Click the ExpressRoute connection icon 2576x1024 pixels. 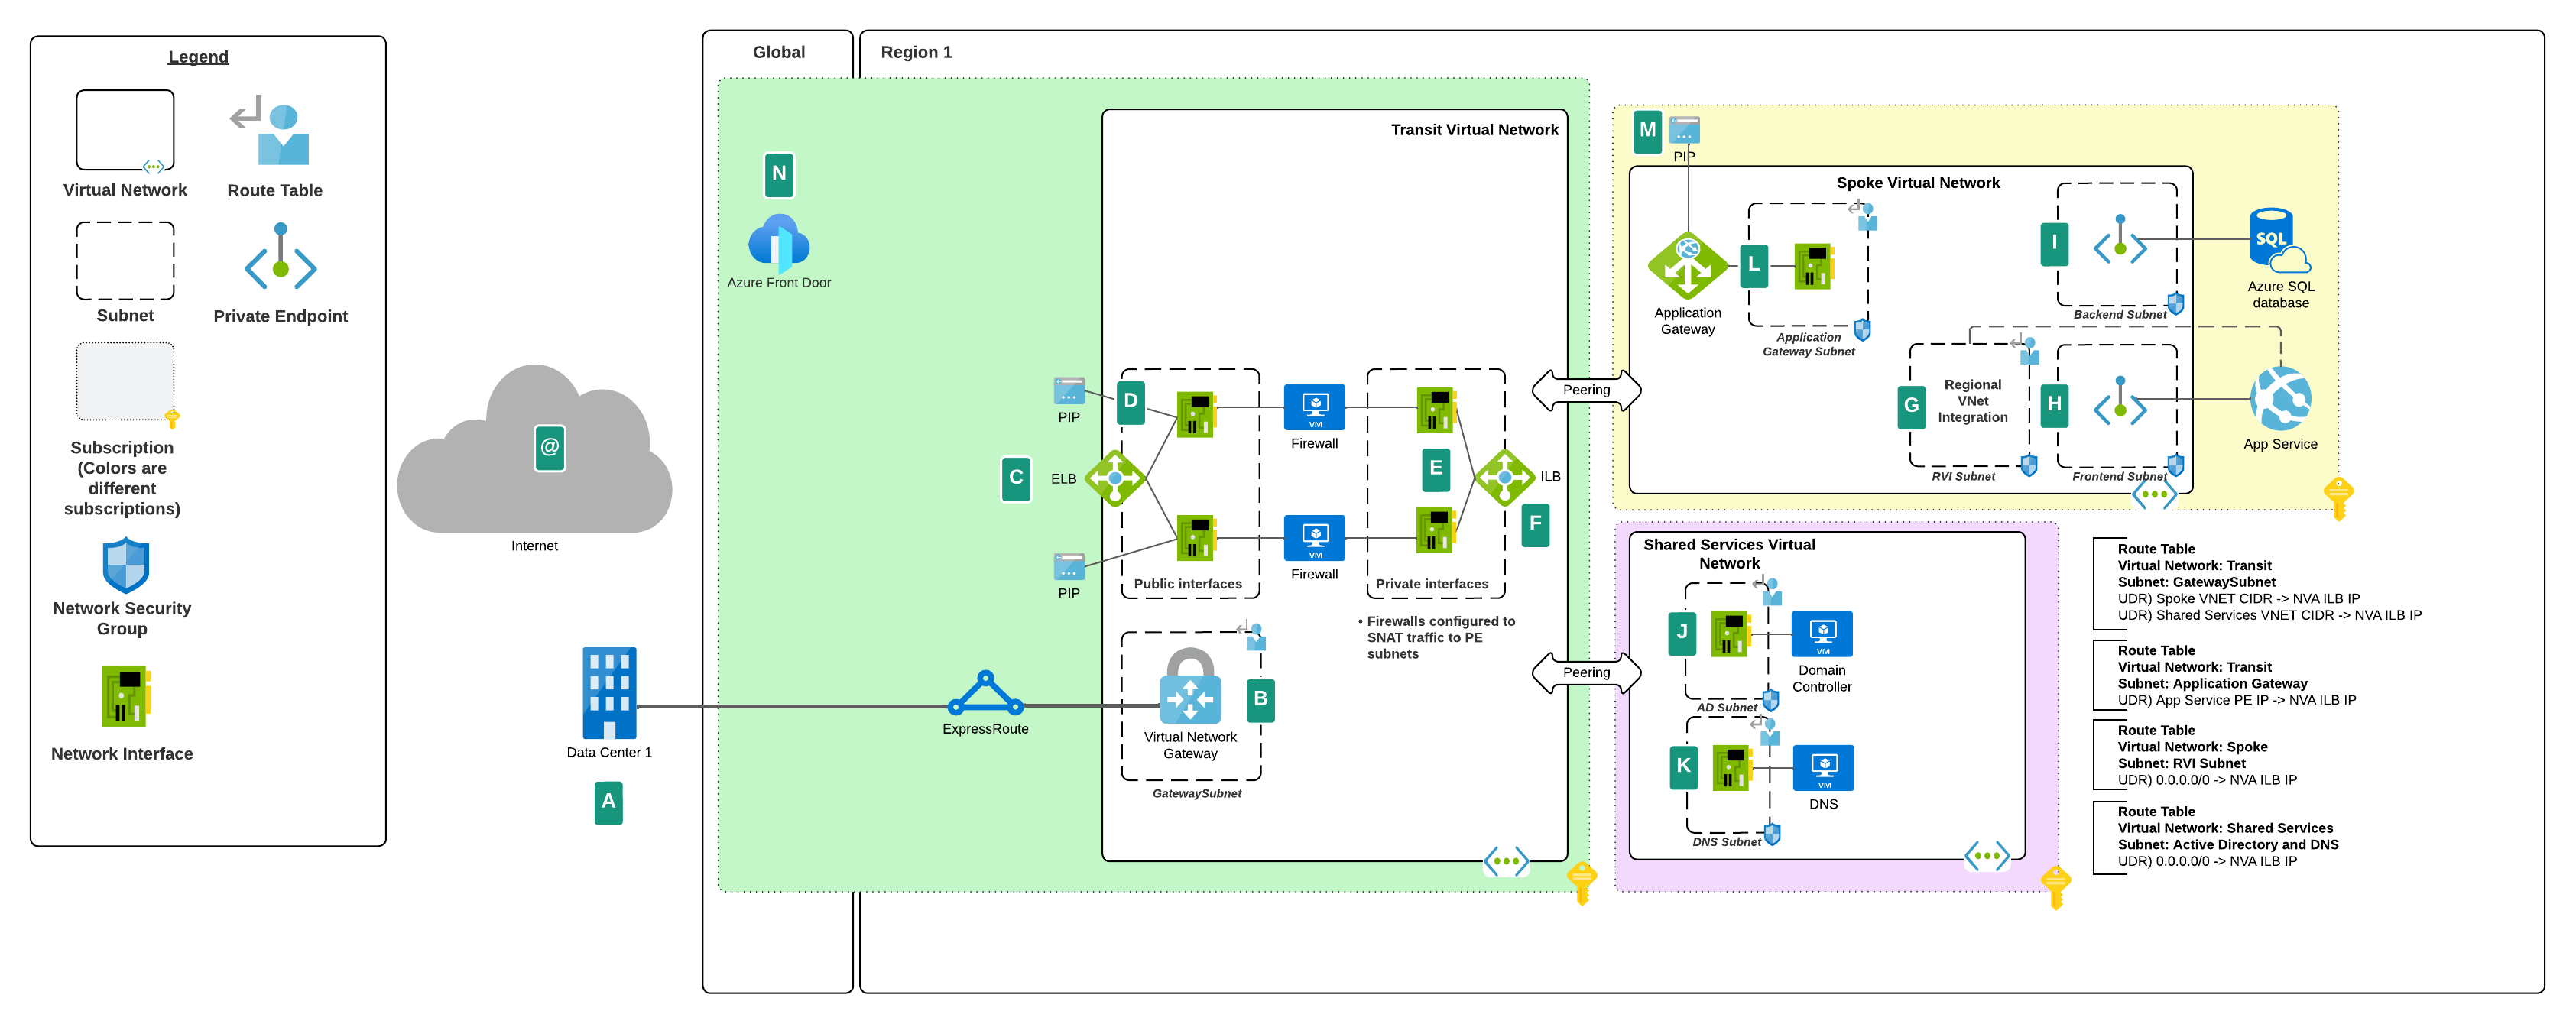coord(986,693)
